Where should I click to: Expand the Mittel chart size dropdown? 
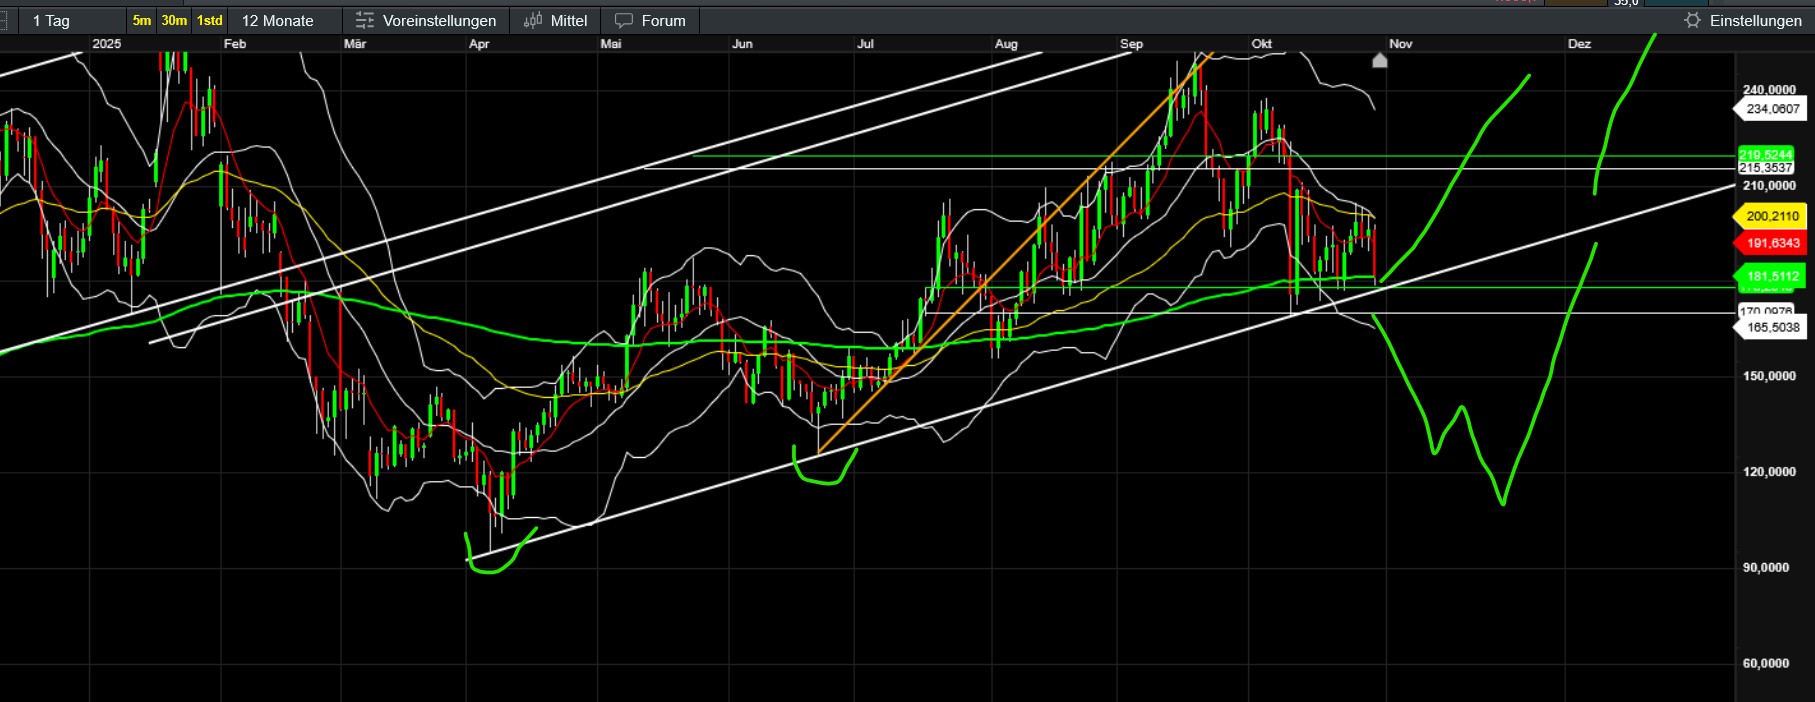pos(569,21)
